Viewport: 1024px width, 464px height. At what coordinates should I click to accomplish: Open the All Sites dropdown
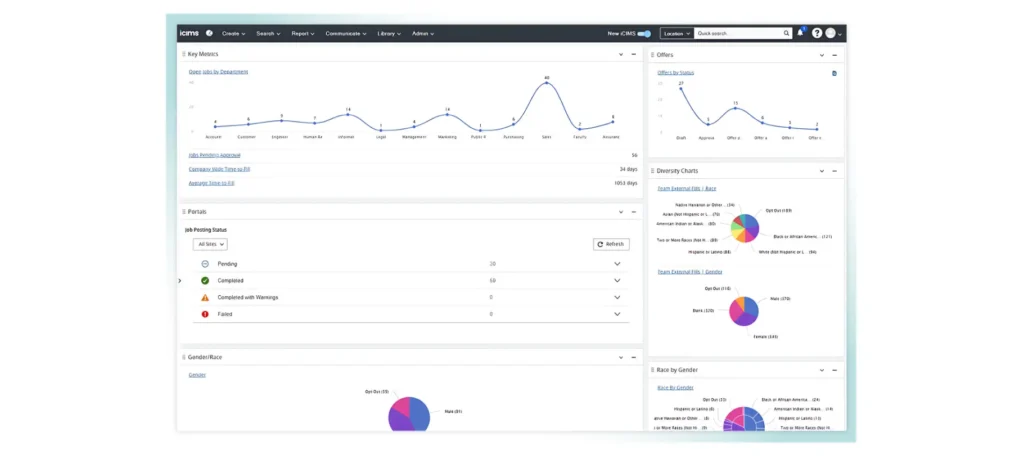[x=210, y=244]
